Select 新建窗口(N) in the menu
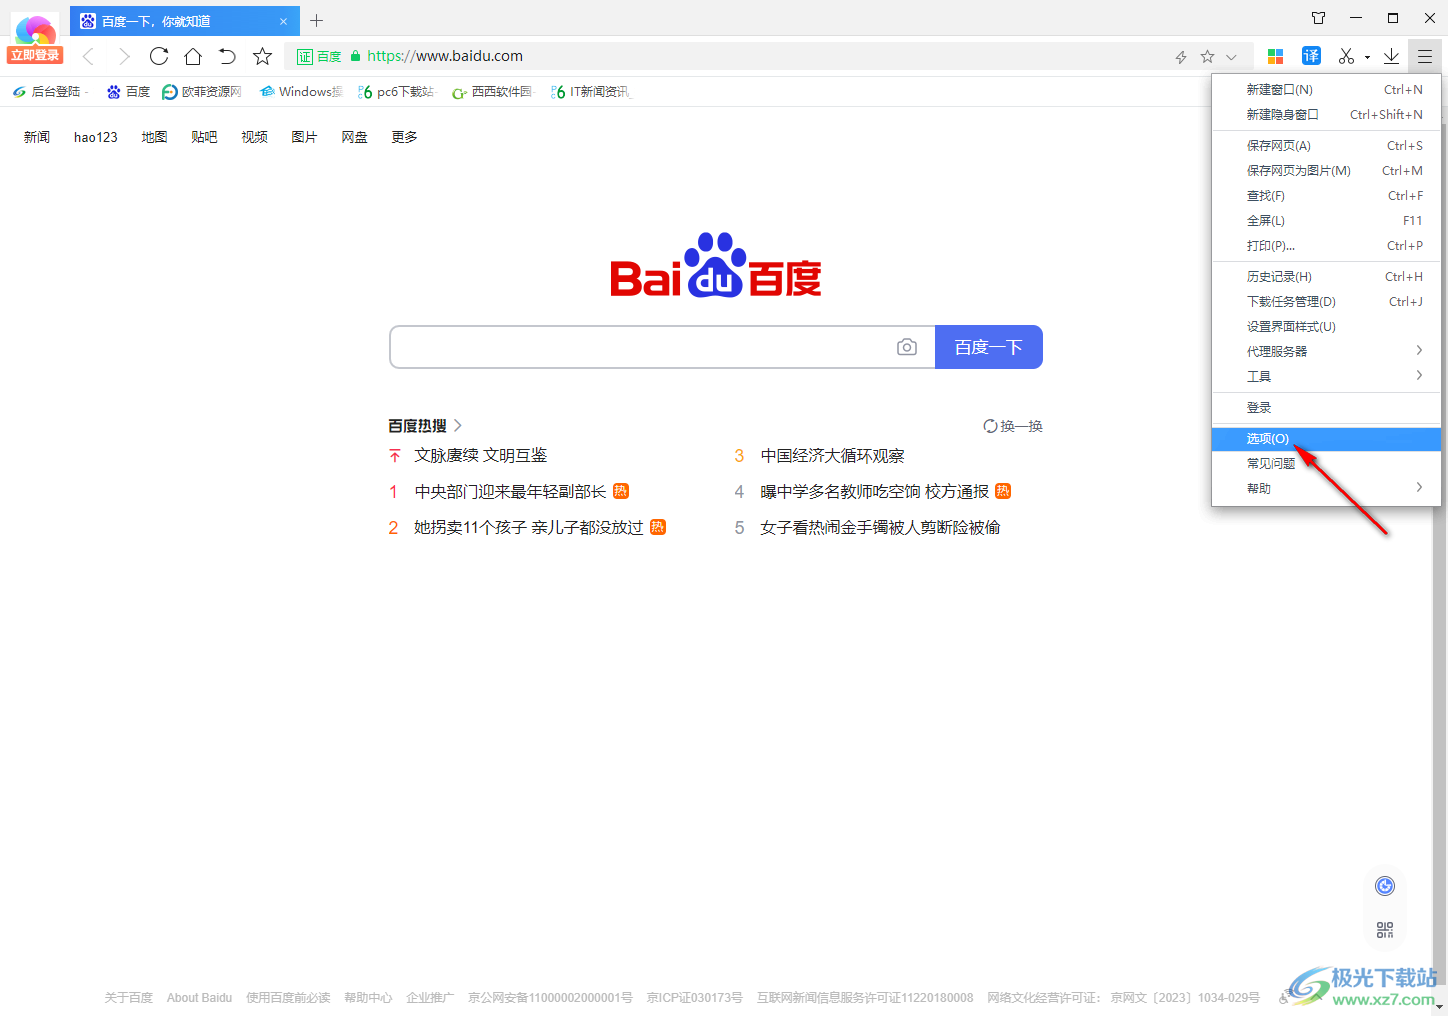Screen dimensions: 1448x1016 [1326, 89]
